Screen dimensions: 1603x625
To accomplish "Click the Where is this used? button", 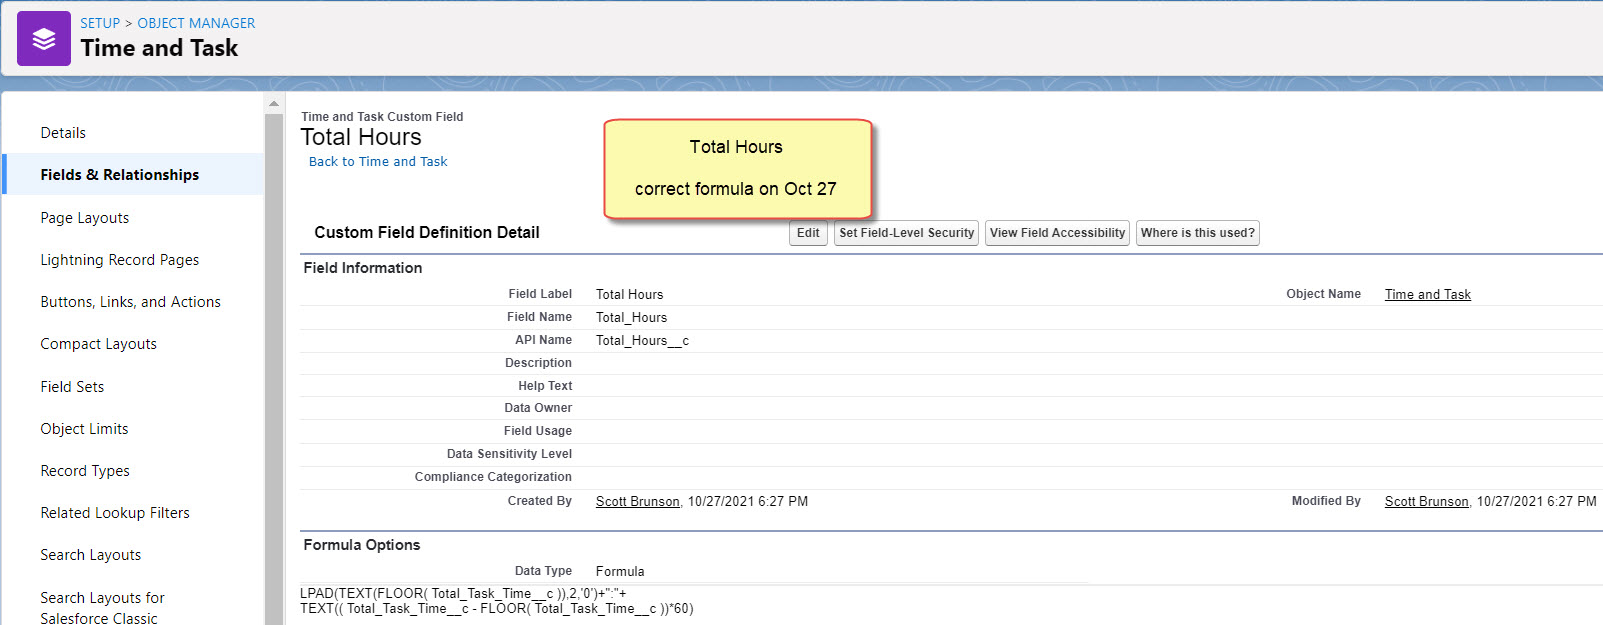I will [x=1197, y=233].
